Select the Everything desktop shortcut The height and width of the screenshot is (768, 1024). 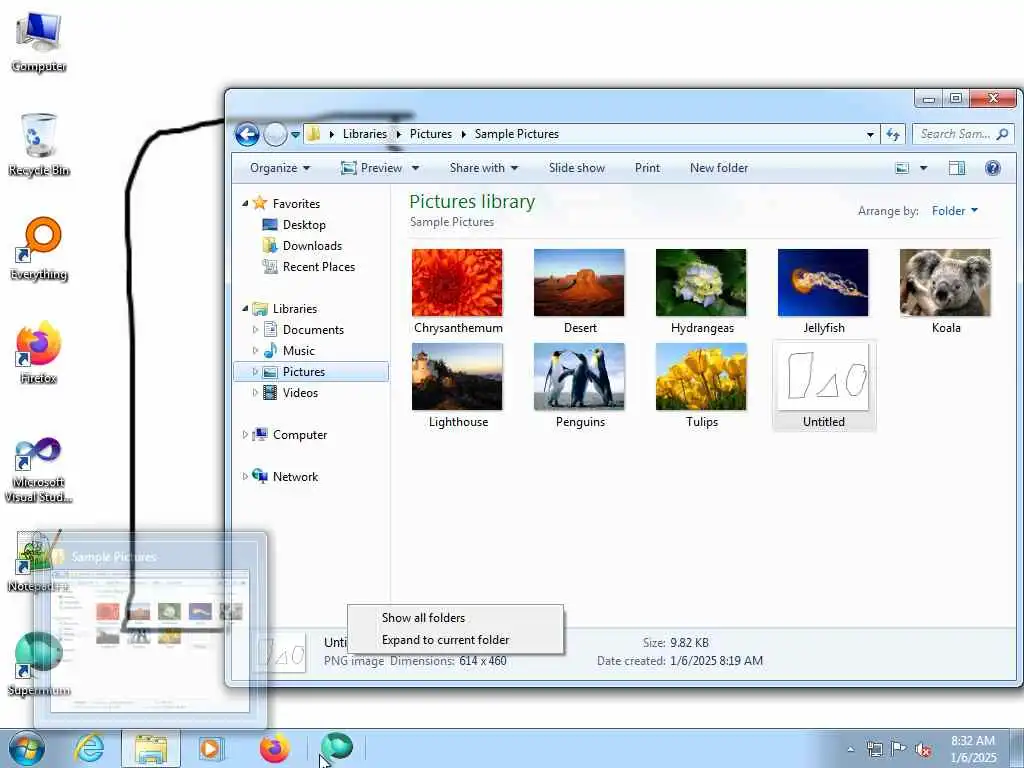[39, 249]
